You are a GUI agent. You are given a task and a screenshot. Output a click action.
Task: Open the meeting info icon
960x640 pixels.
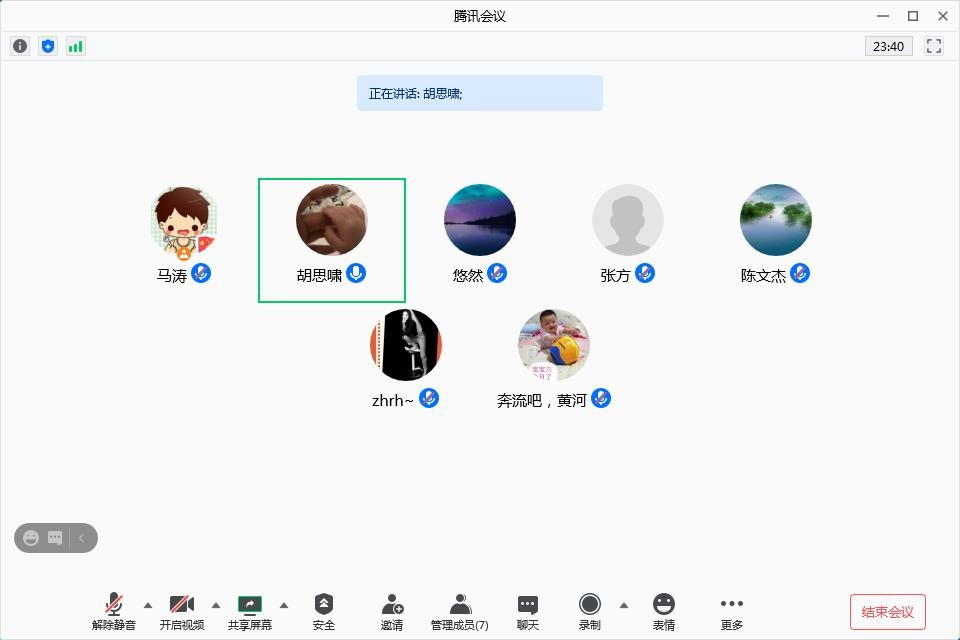coord(20,46)
